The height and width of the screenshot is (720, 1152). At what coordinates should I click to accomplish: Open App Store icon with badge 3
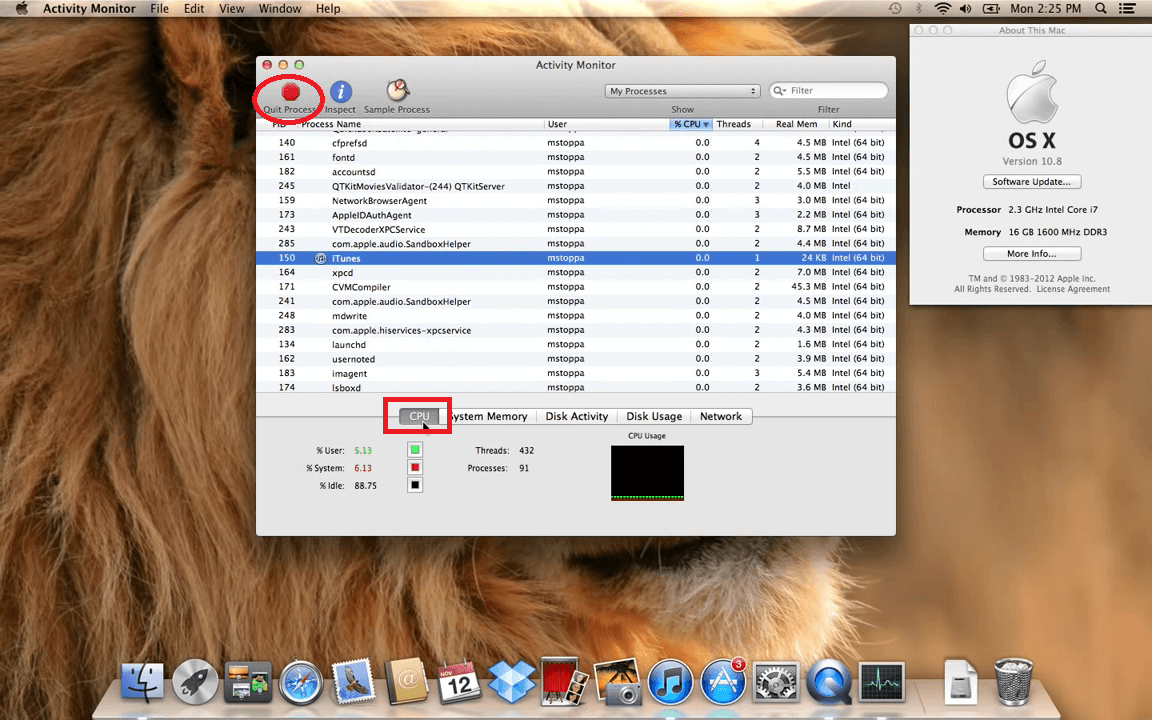723,681
